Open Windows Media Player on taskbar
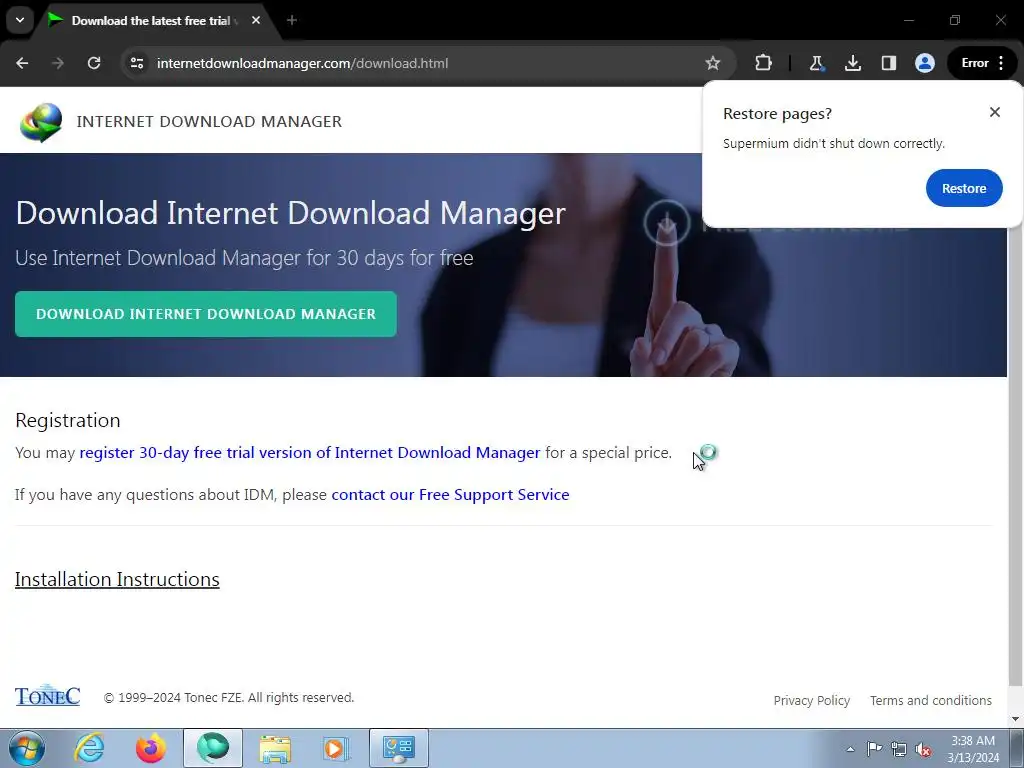 pyautogui.click(x=337, y=748)
